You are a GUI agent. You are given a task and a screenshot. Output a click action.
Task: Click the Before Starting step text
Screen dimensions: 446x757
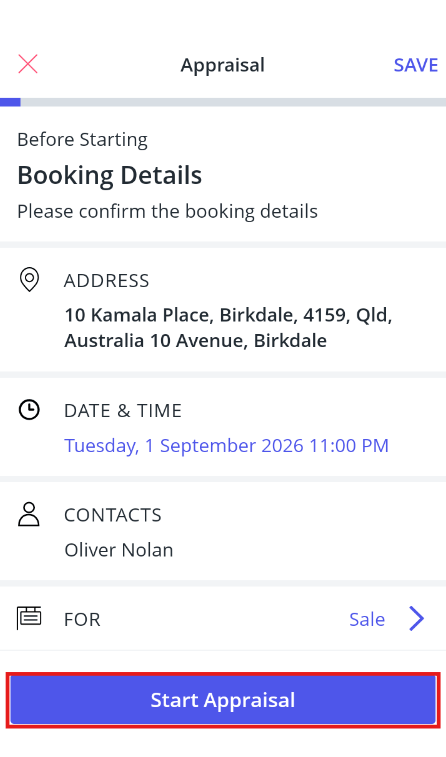click(83, 140)
